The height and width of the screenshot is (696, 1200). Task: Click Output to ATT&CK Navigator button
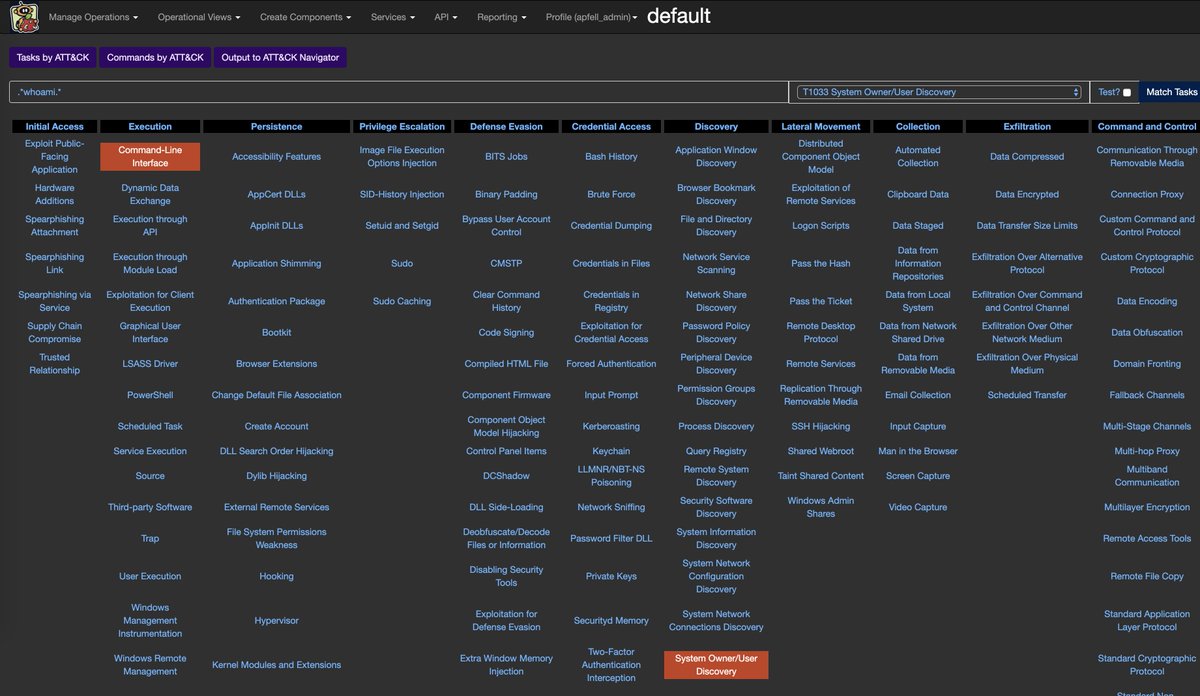pyautogui.click(x=280, y=58)
